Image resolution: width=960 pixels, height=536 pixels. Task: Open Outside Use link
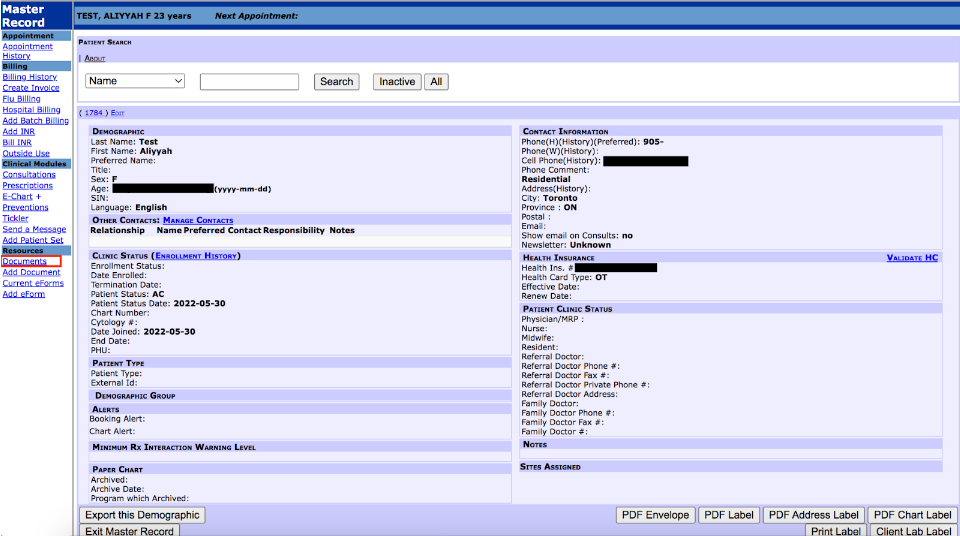(26, 153)
